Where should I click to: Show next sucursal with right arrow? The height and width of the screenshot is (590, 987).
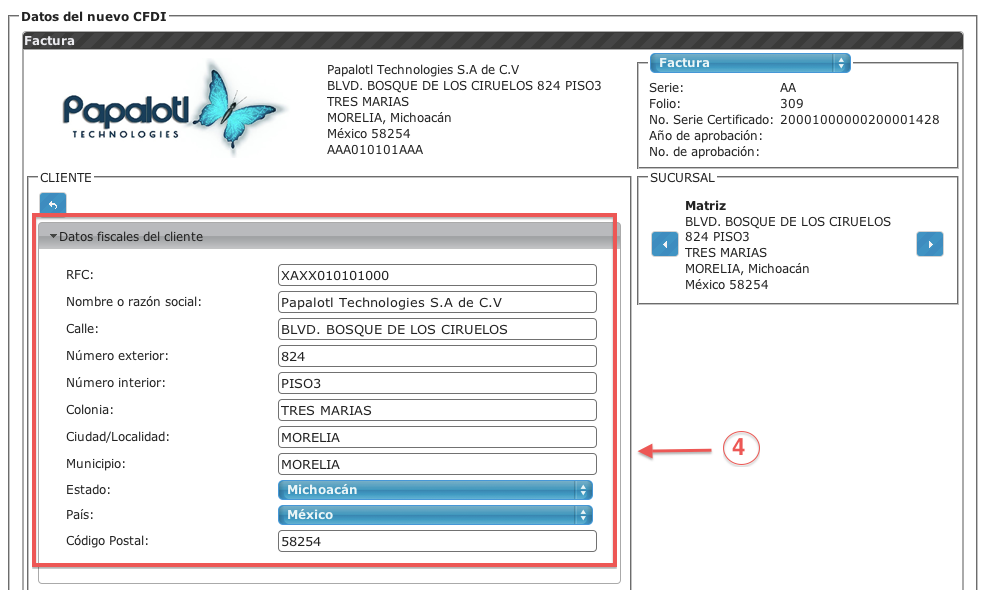pyautogui.click(x=930, y=244)
